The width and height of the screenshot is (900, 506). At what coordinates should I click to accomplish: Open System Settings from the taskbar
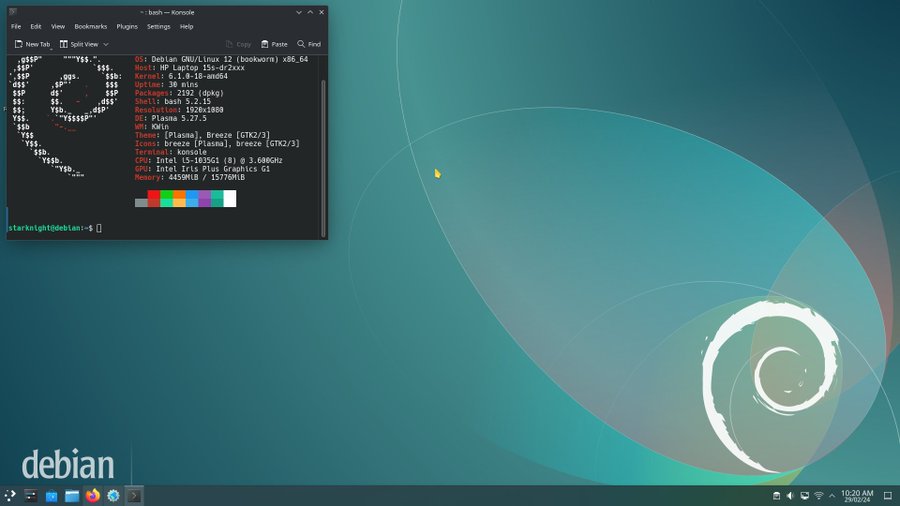(x=113, y=495)
